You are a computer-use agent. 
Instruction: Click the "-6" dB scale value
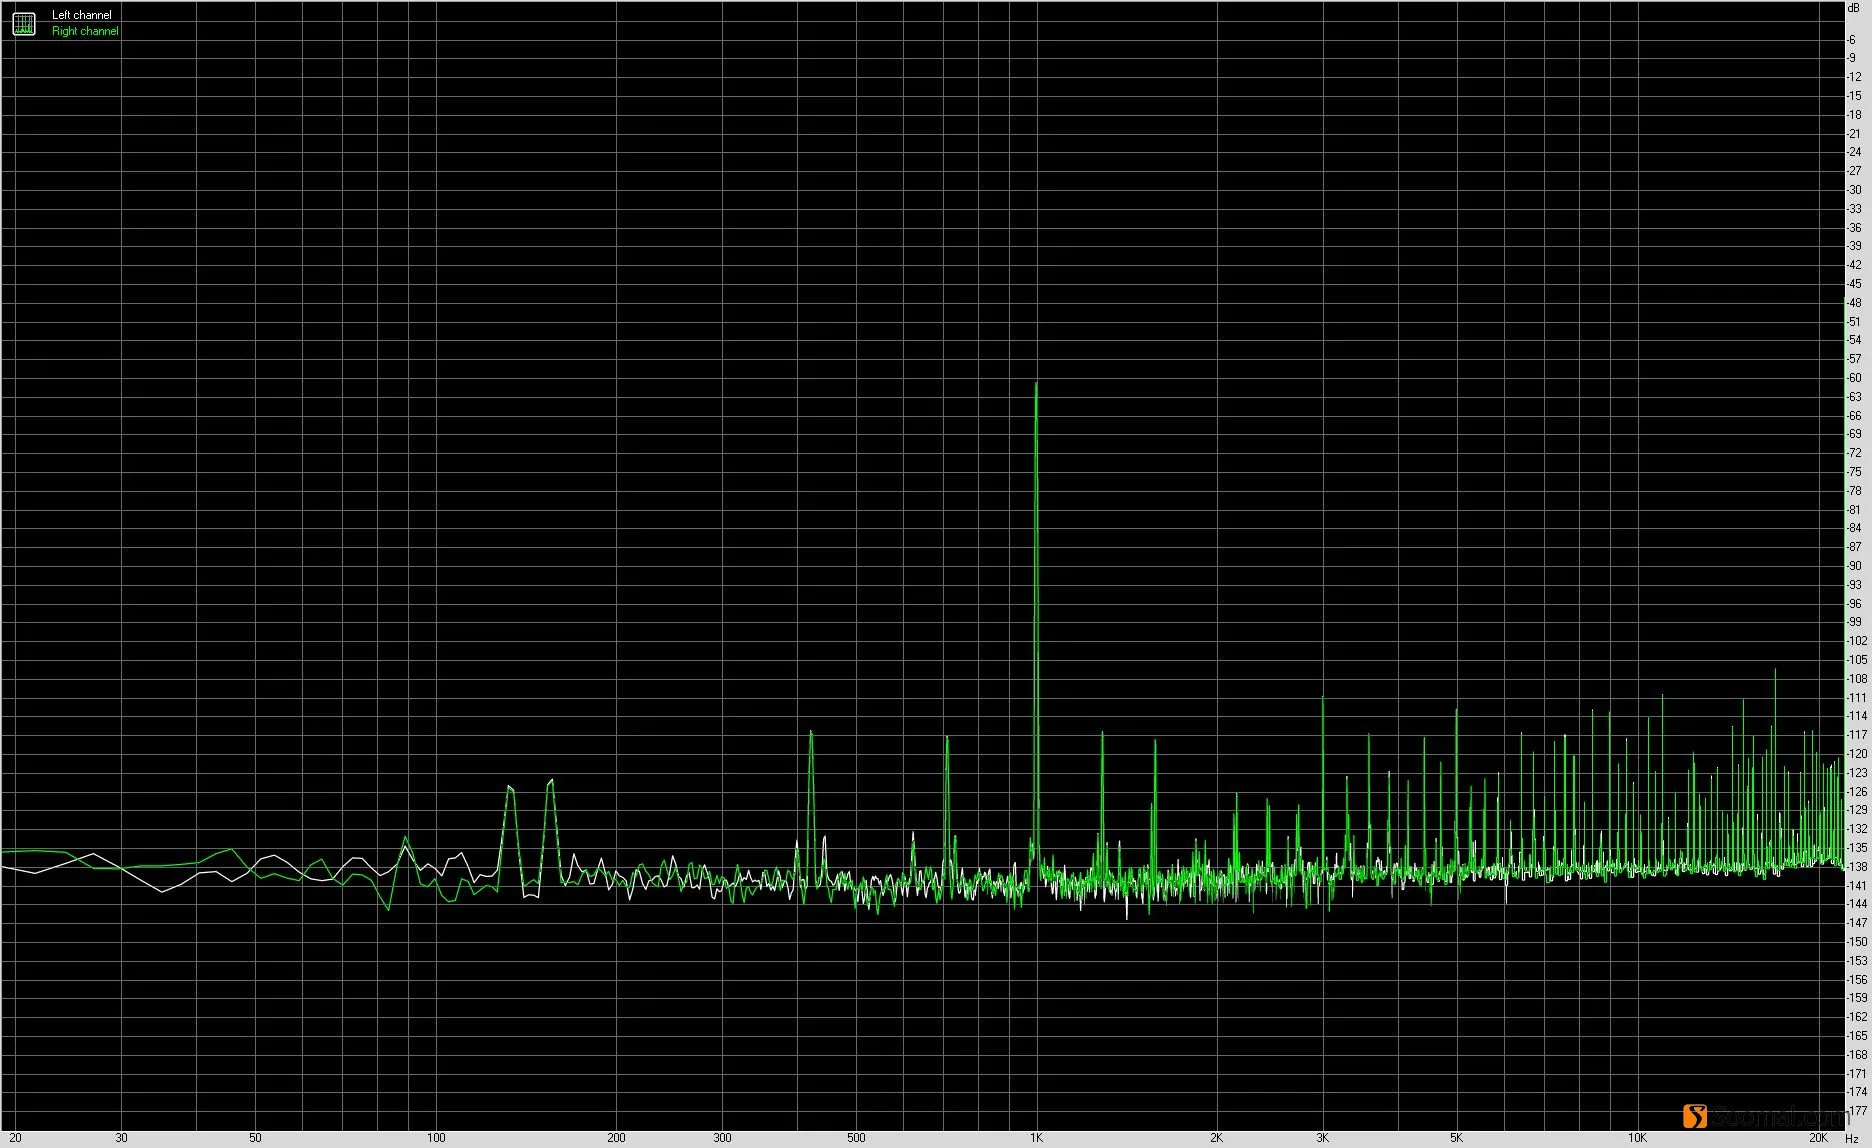[x=1852, y=40]
